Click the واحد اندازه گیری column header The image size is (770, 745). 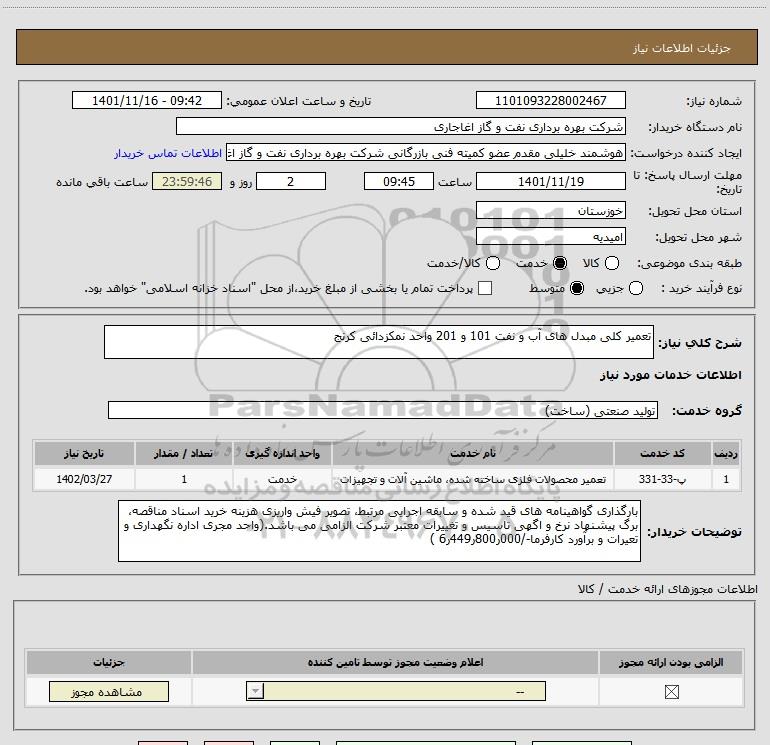click(x=282, y=453)
